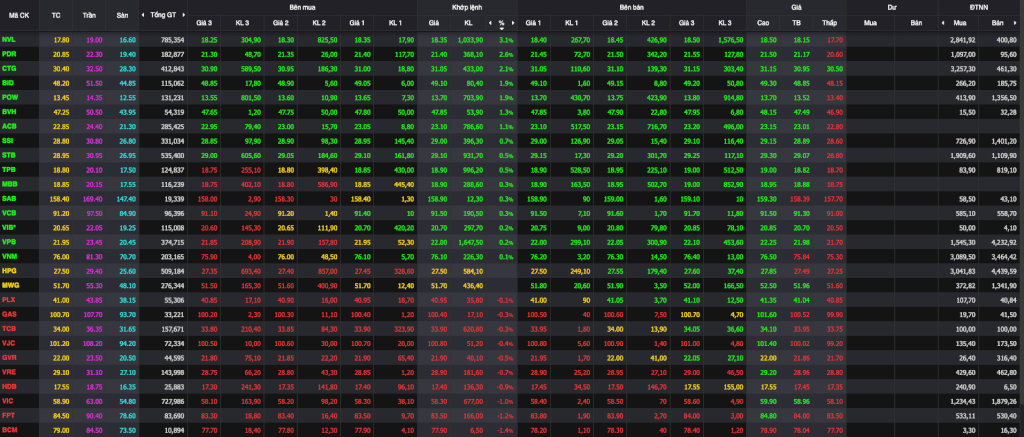This screenshot has width=1024, height=437.
Task: Click the Thấp low price header
Action: [x=829, y=23]
